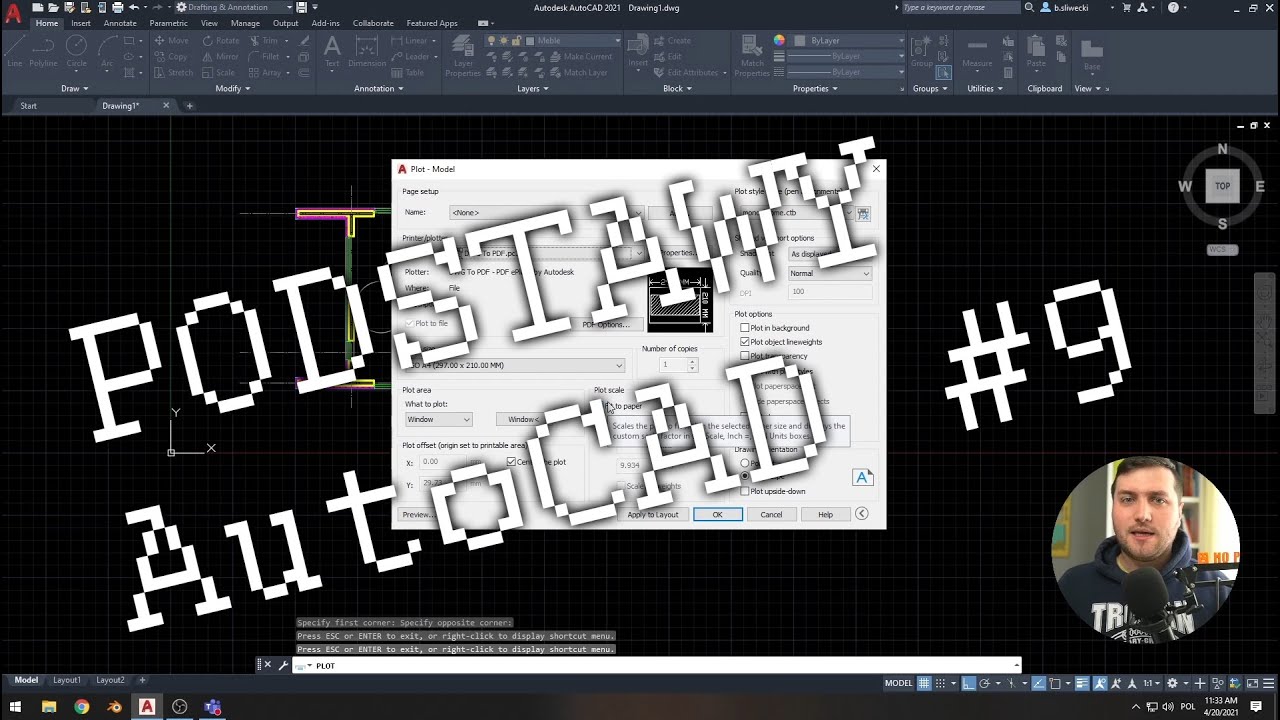Click the ViewCube TOP face

point(1222,186)
